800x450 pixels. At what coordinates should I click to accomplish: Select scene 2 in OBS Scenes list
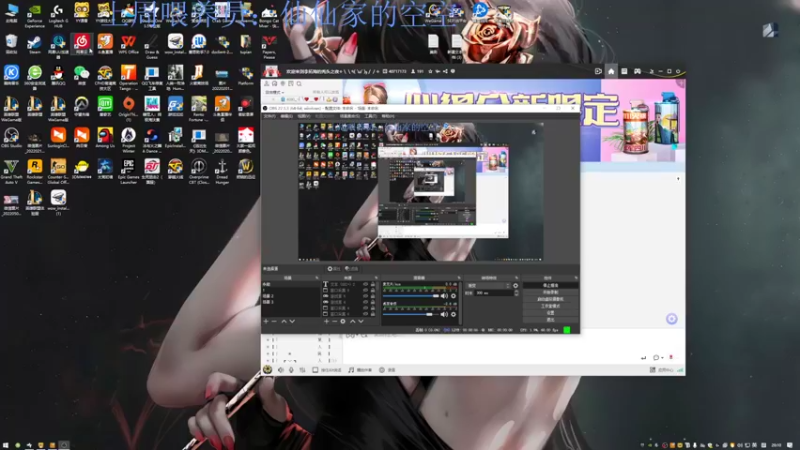point(291,296)
